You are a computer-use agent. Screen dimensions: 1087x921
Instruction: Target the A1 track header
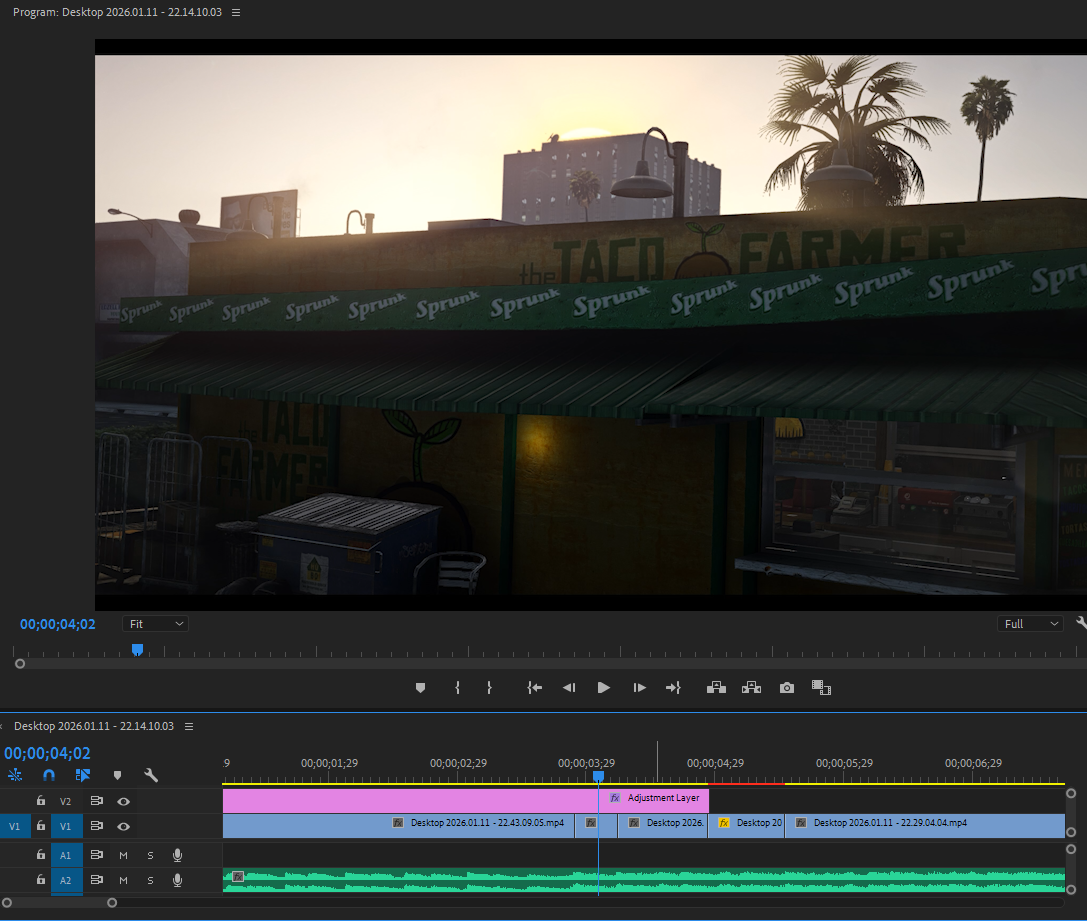tap(65, 855)
